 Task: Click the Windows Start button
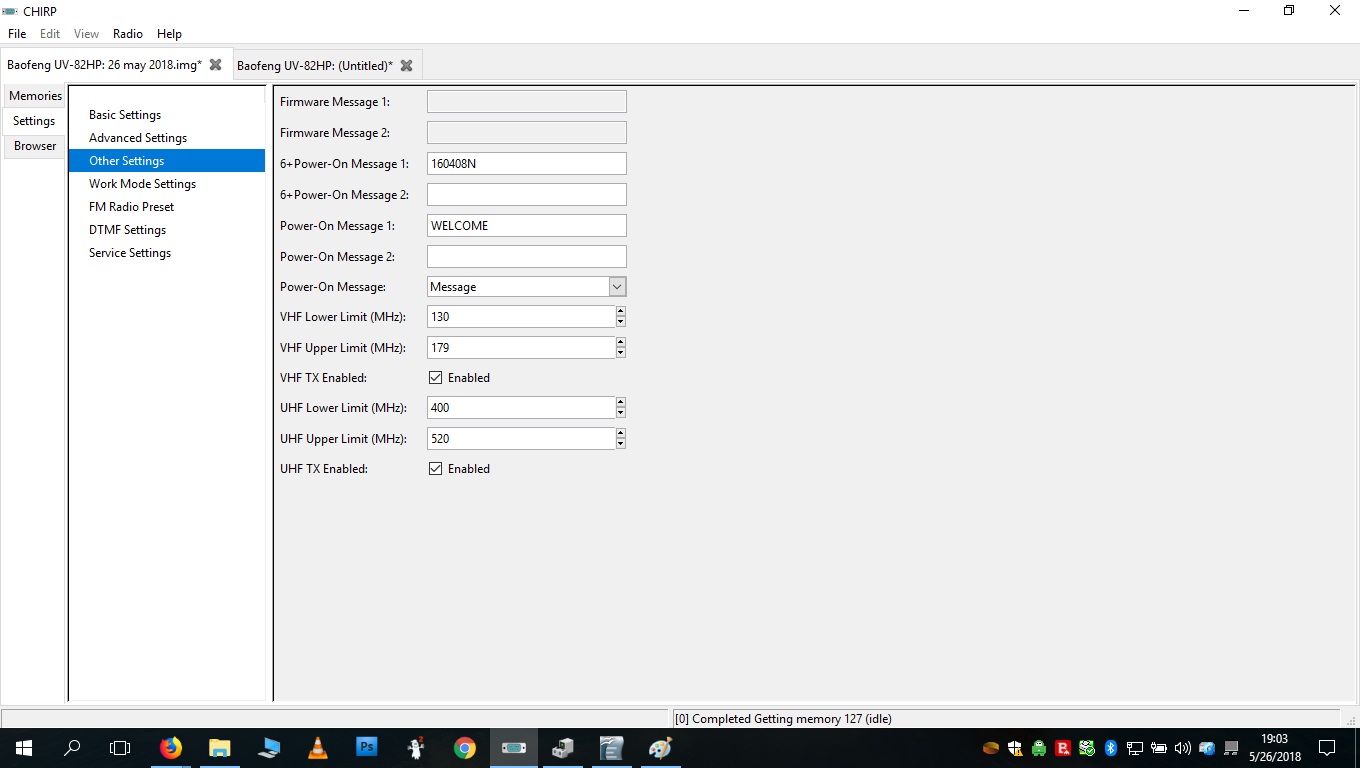(23, 747)
